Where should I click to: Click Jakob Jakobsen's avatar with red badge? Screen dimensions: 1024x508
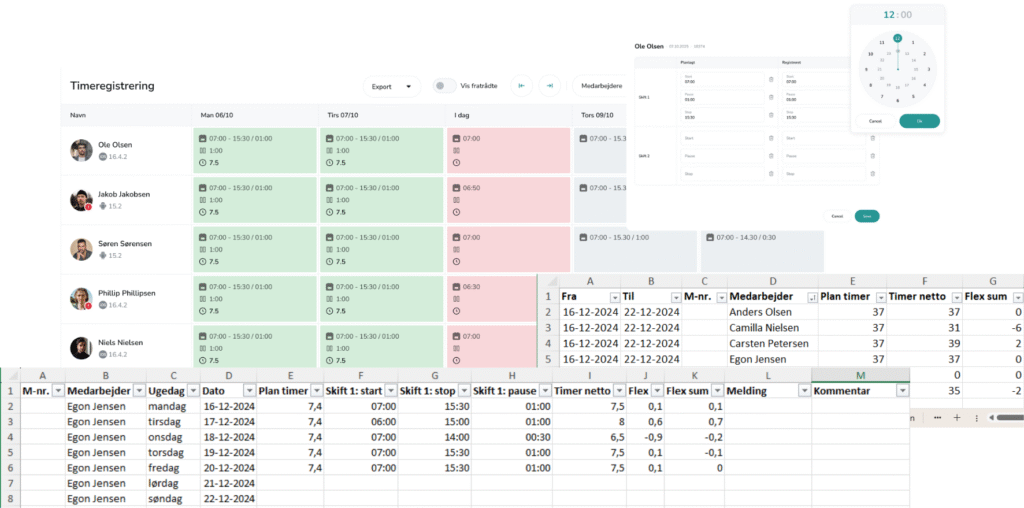click(81, 200)
